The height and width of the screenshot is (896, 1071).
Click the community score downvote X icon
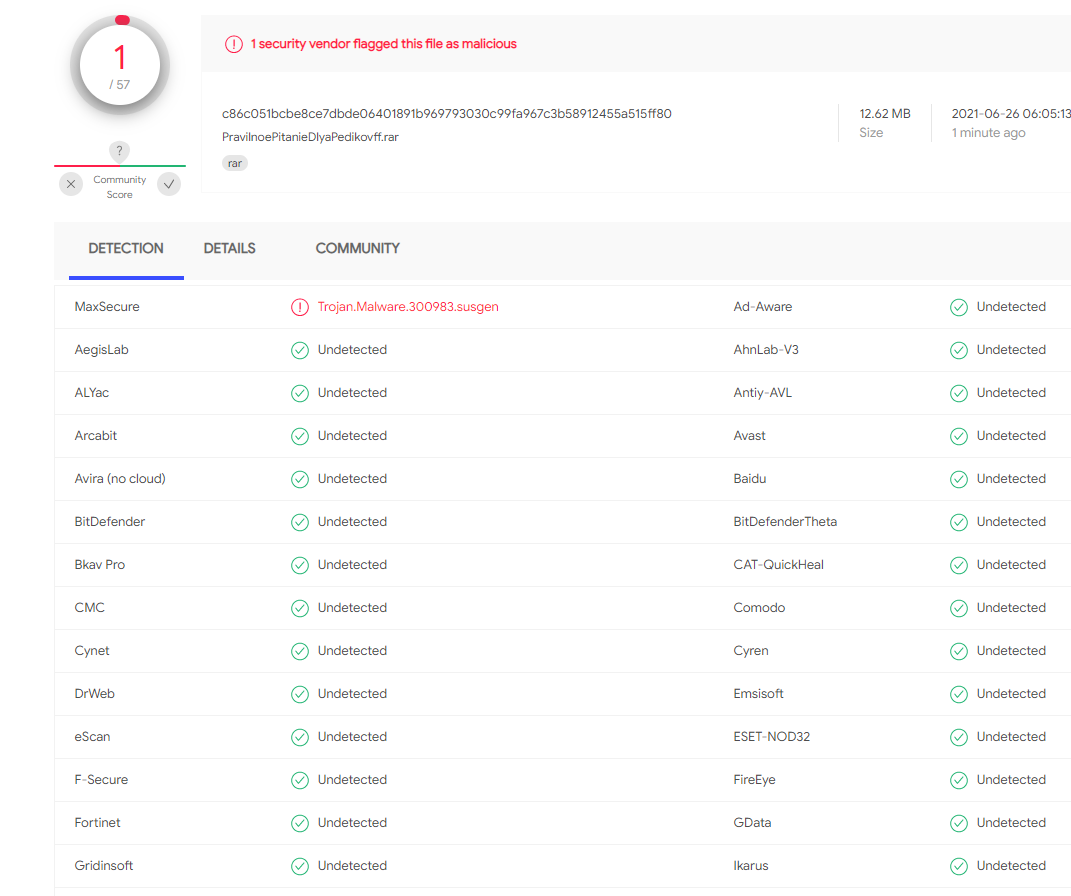(71, 184)
